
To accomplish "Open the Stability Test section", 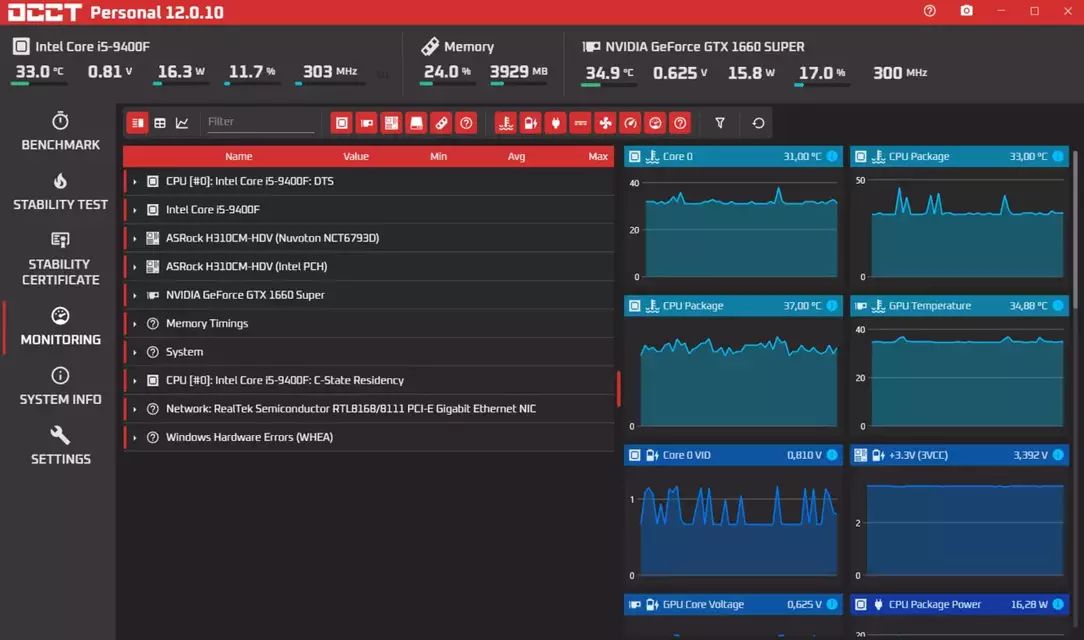I will tap(60, 191).
